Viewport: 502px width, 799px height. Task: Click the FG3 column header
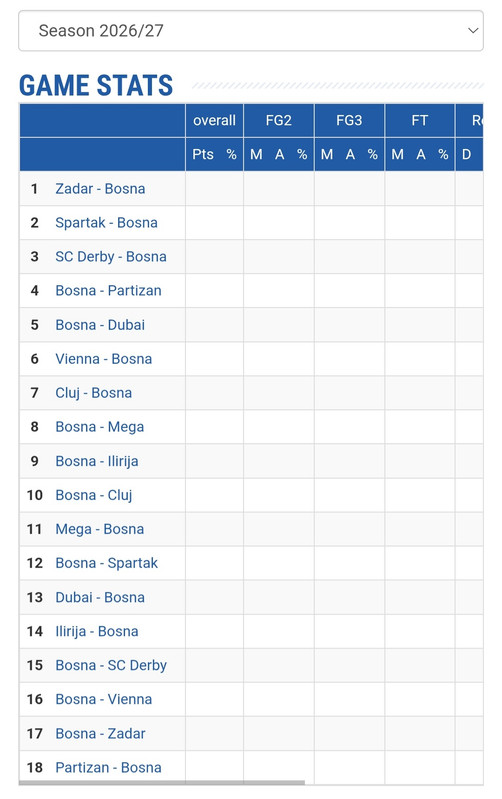pos(349,121)
